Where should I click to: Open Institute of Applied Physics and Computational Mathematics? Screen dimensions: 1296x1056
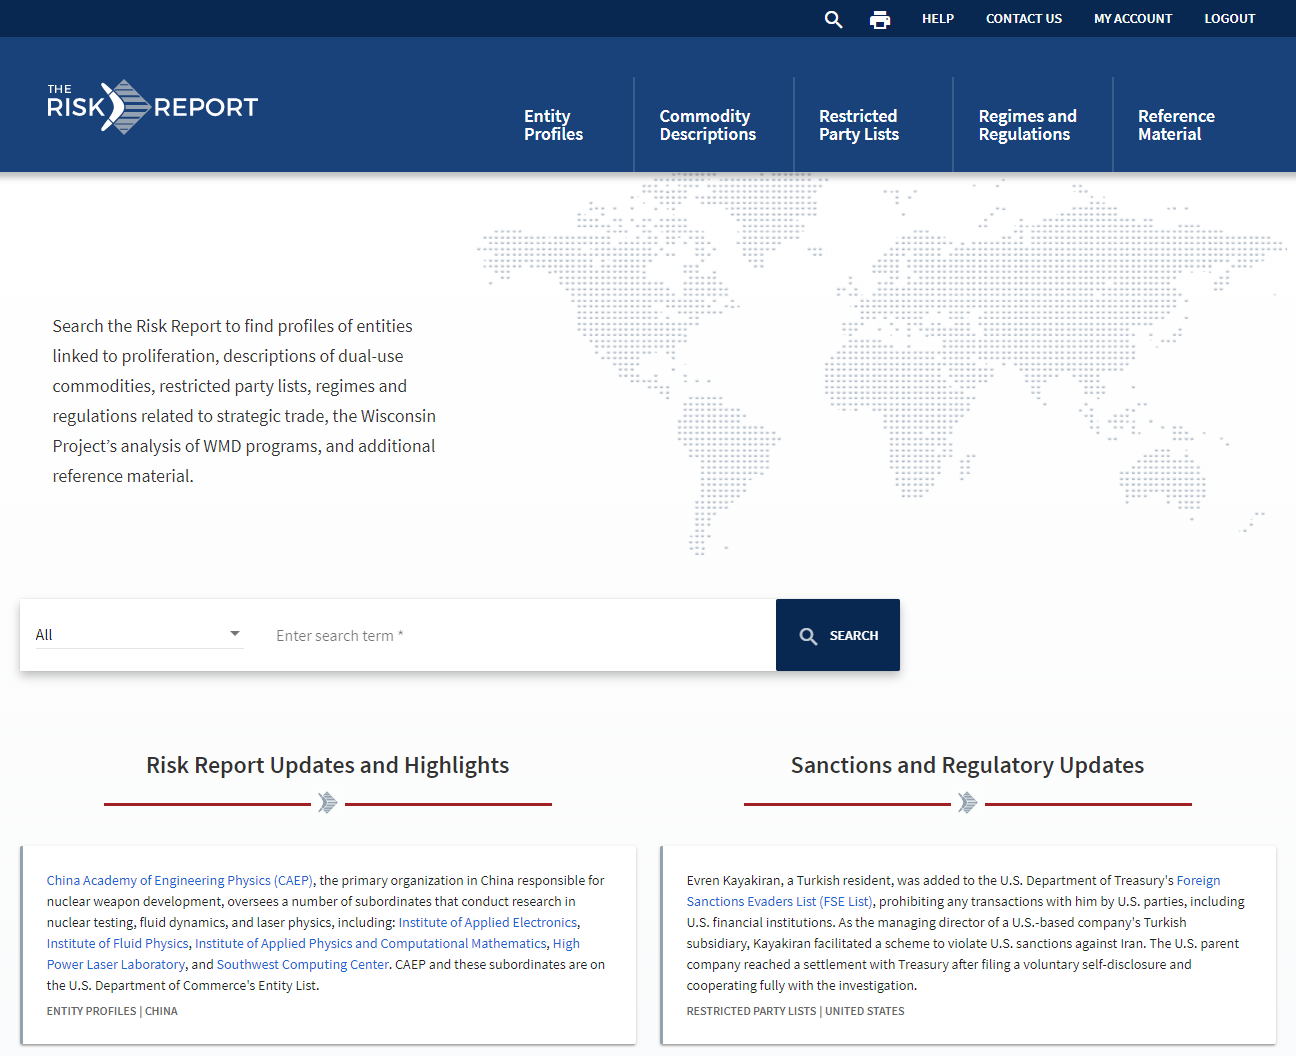(x=371, y=944)
